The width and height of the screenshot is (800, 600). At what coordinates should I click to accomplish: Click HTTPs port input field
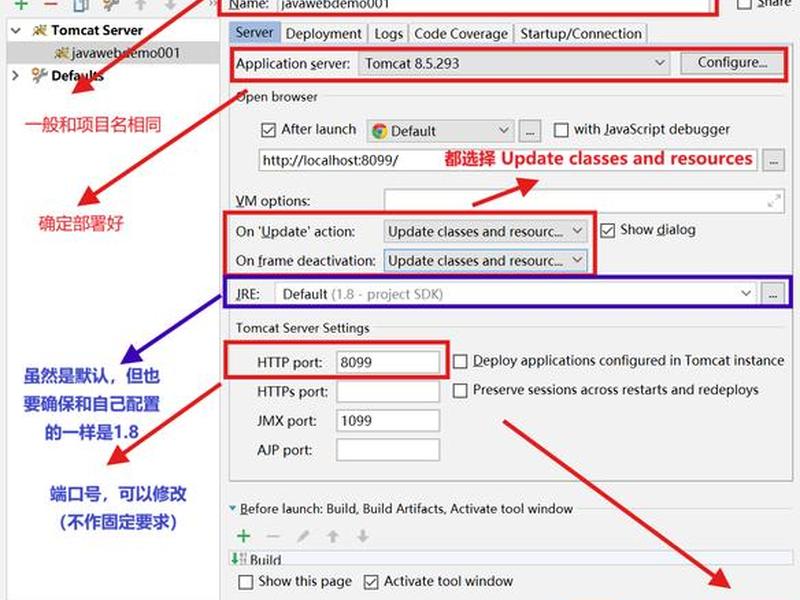coord(388,392)
